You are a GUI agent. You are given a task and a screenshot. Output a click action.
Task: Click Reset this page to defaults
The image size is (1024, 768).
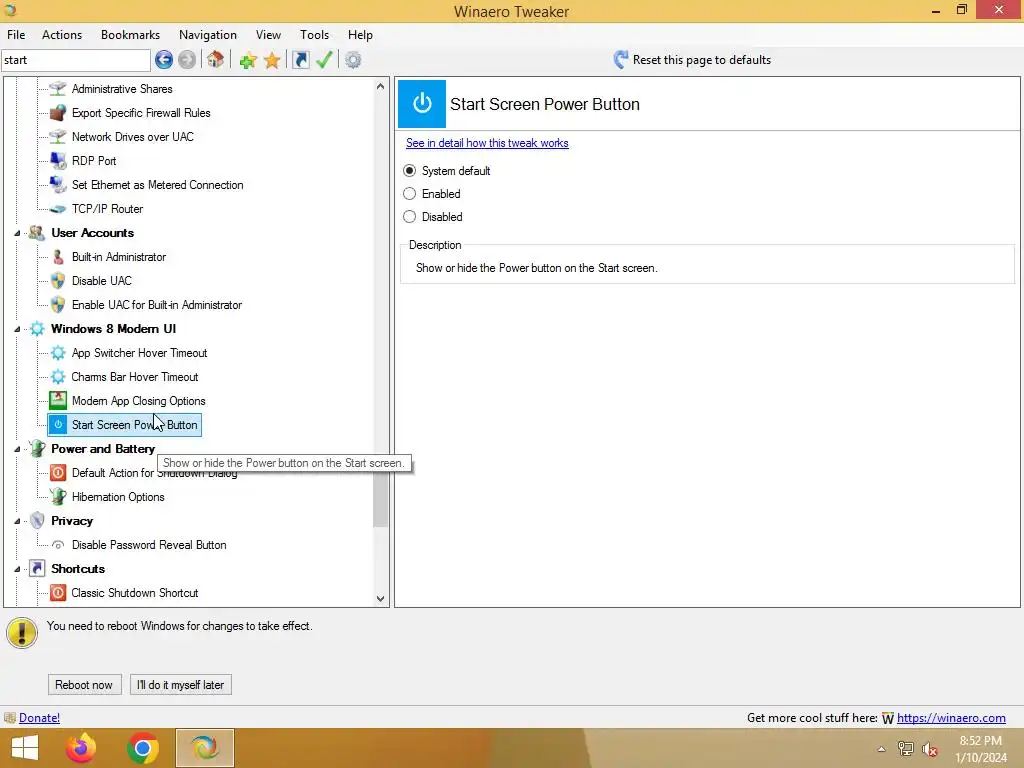(701, 60)
